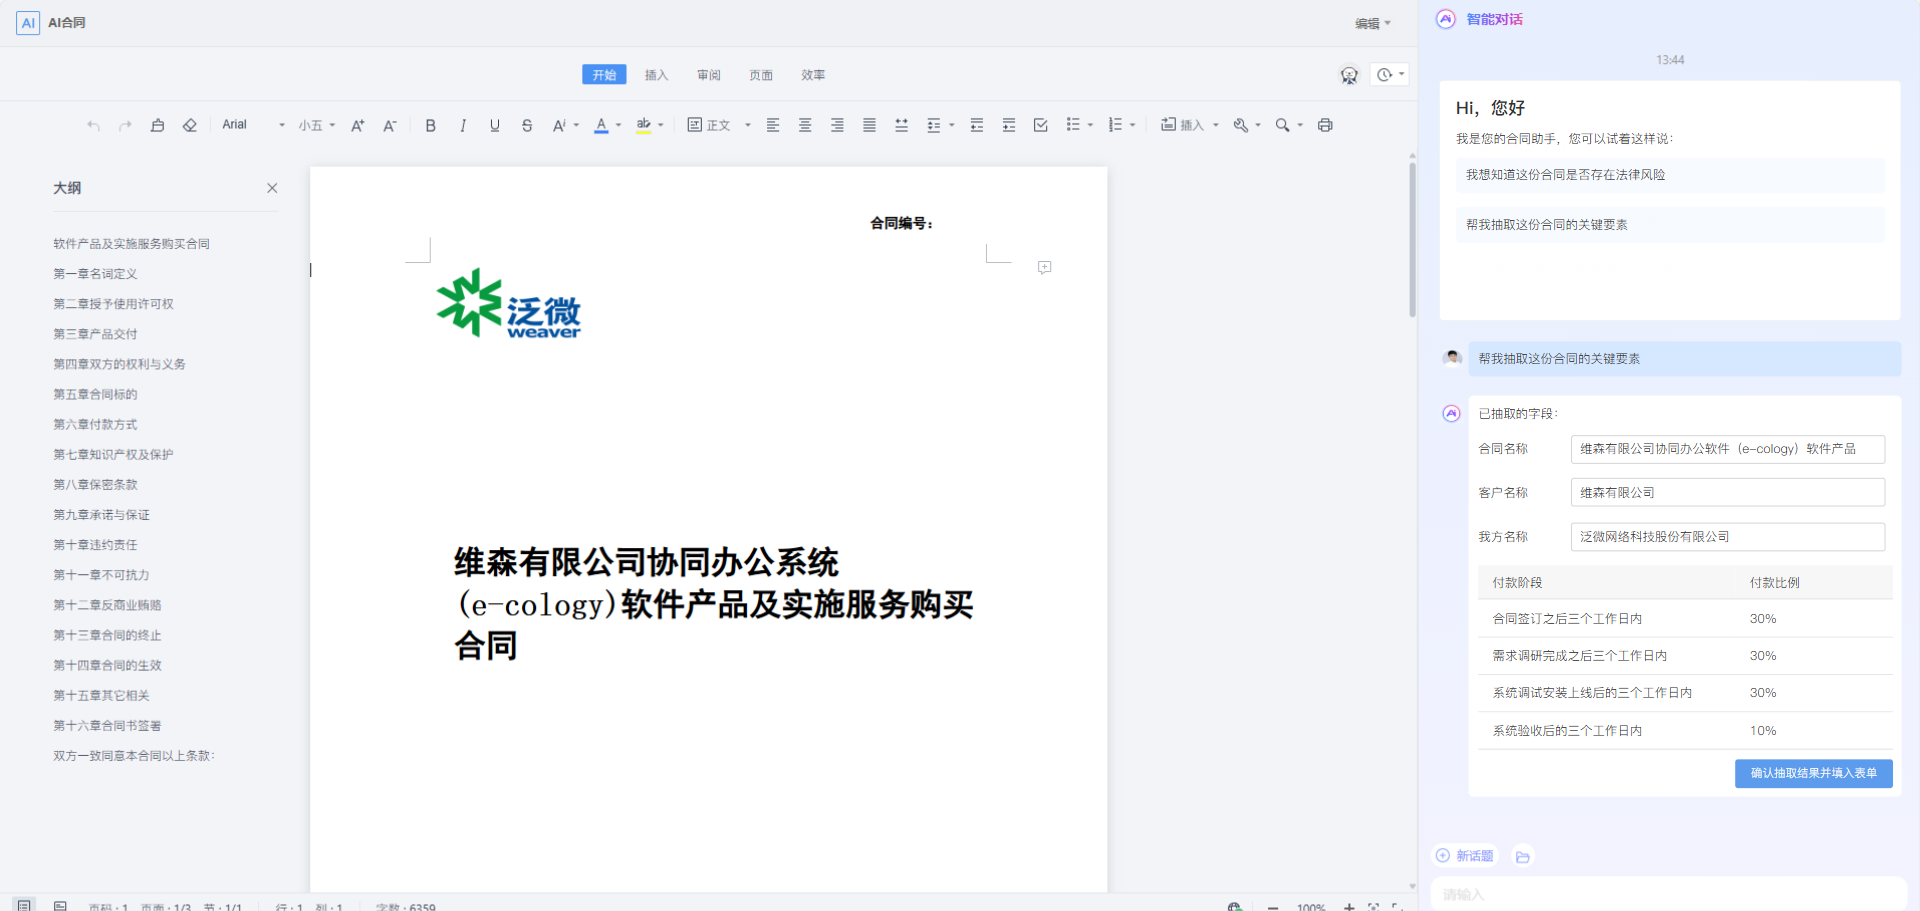Click the fit-page icon in status bar

1374,907
